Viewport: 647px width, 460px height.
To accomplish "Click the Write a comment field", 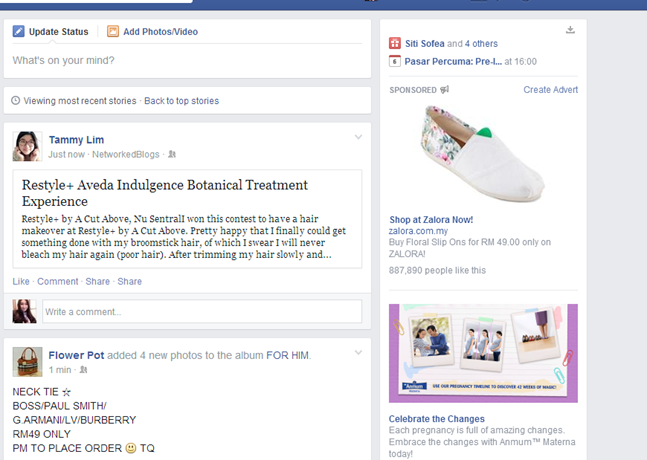I will (202, 311).
